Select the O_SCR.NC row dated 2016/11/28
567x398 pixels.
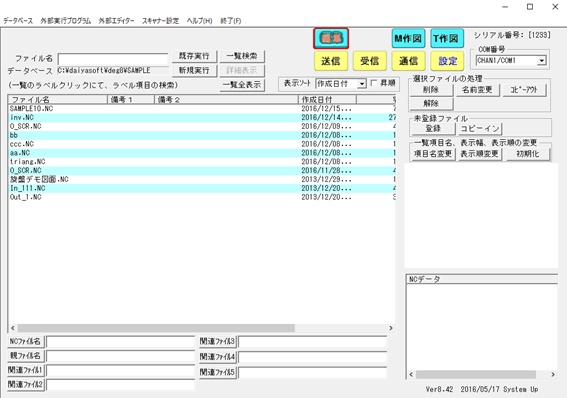coord(202,171)
